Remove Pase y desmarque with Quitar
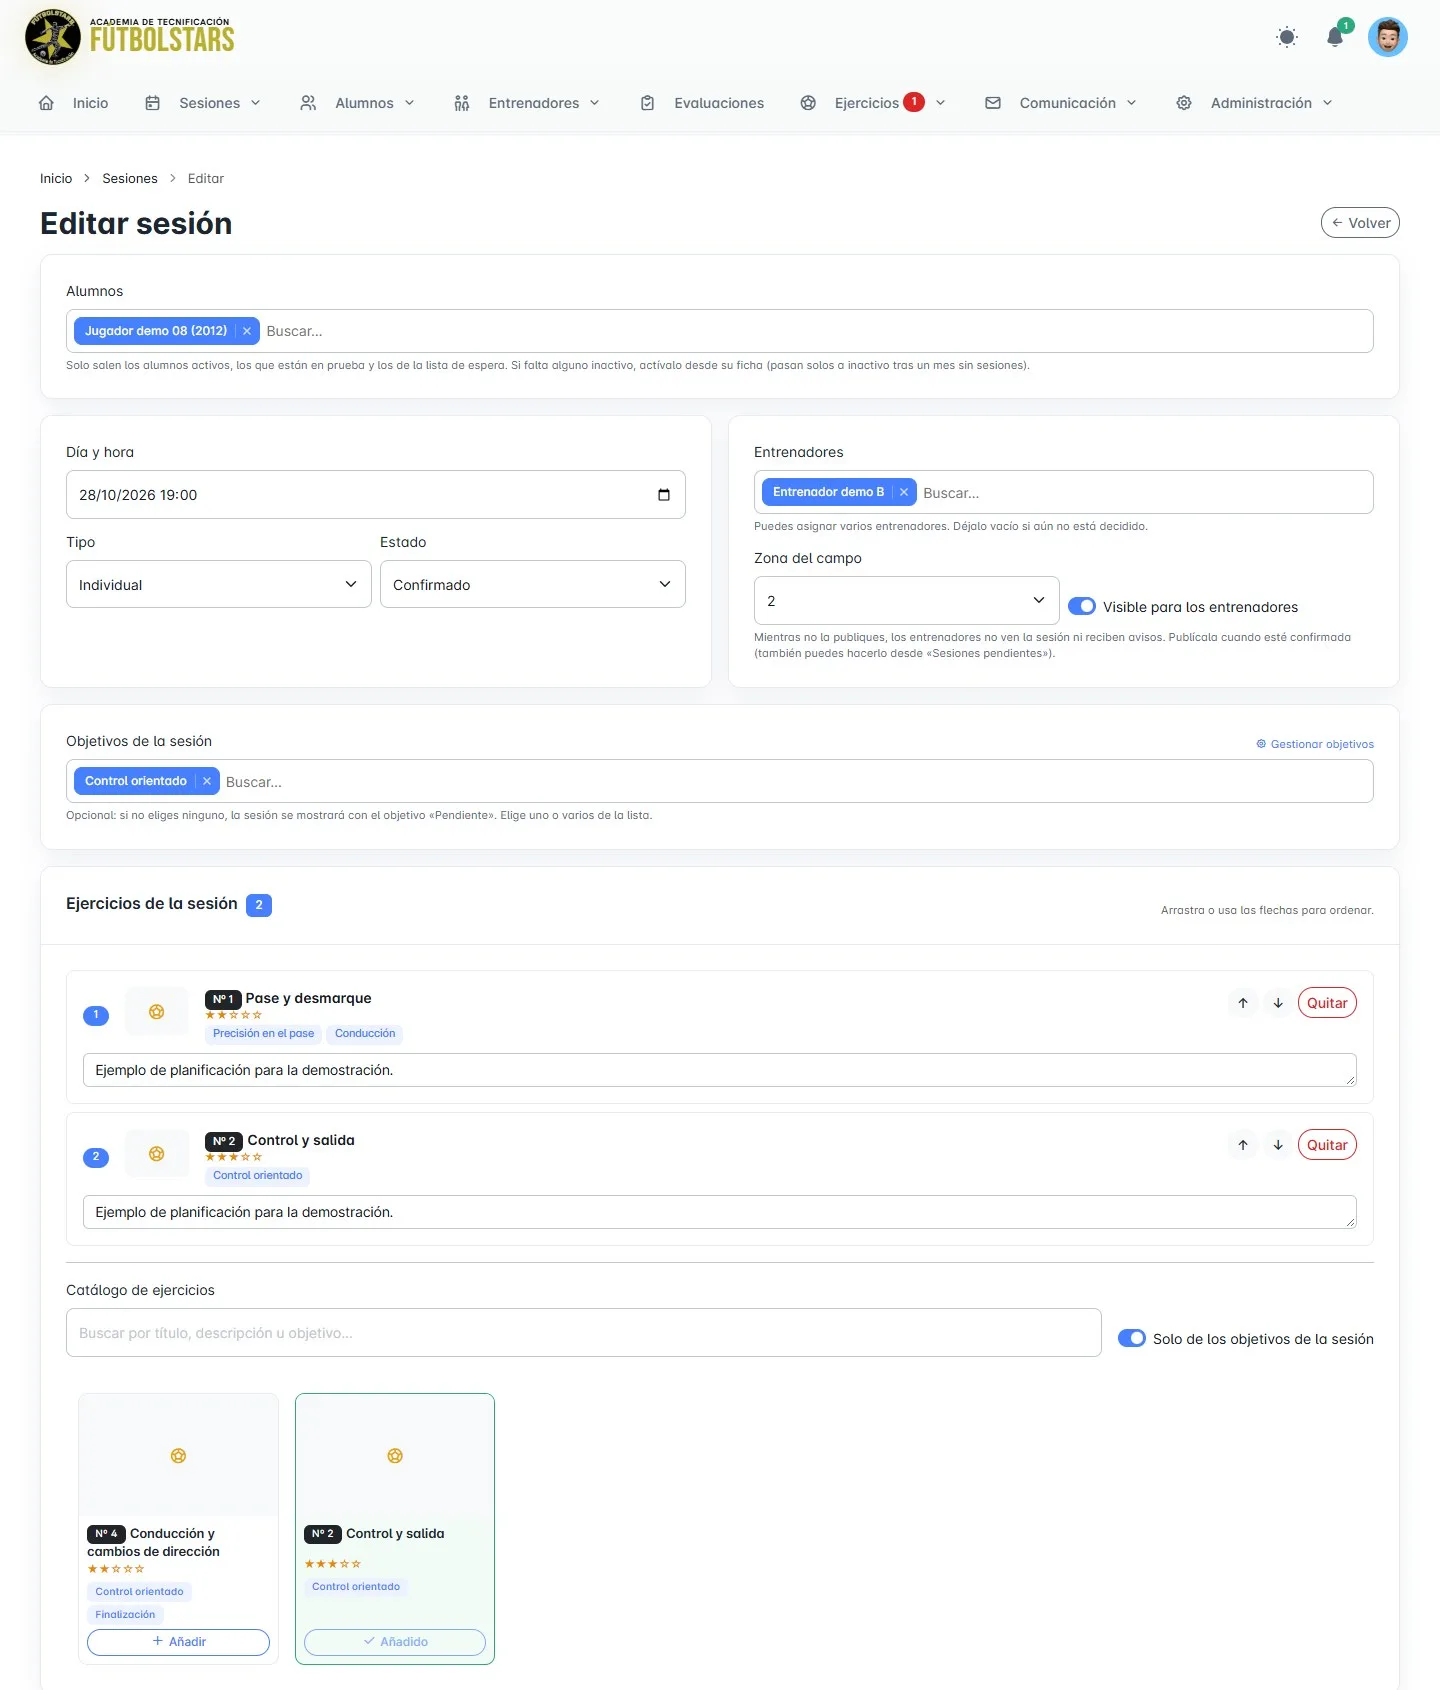Screen dimensions: 1440x1690 pyautogui.click(x=1327, y=1003)
